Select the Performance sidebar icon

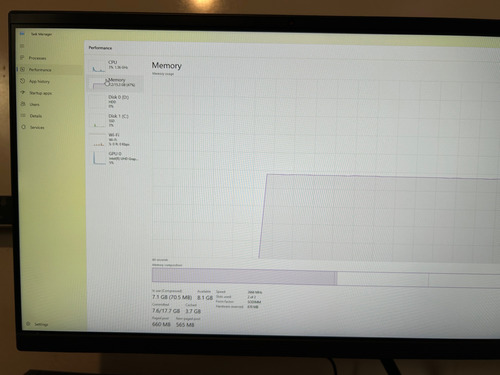click(x=23, y=69)
